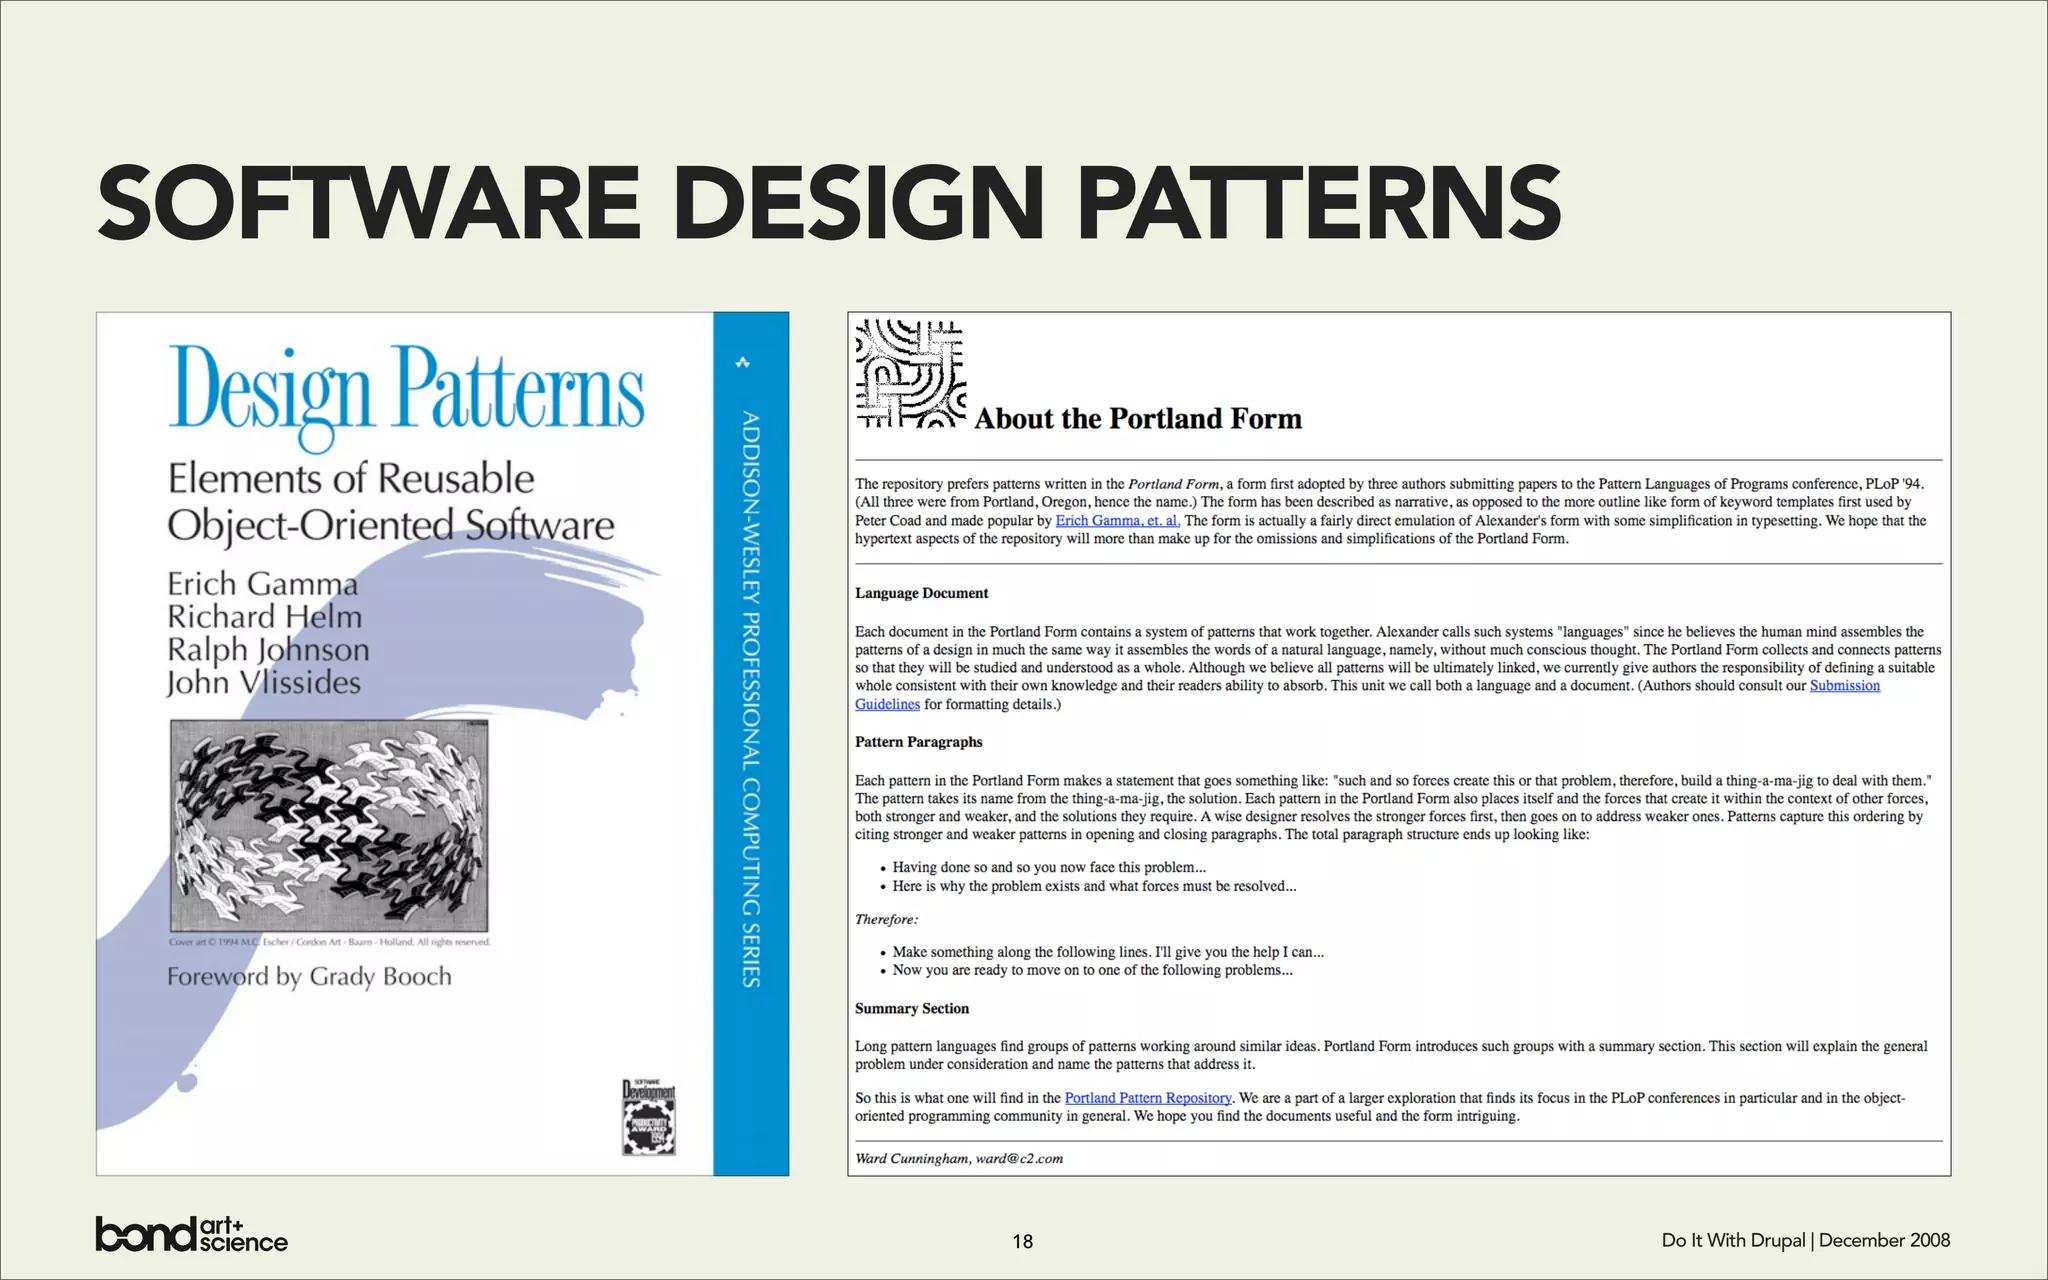Image resolution: width=2048 pixels, height=1280 pixels.
Task: Click slide page number 18
Action: coord(1022,1241)
